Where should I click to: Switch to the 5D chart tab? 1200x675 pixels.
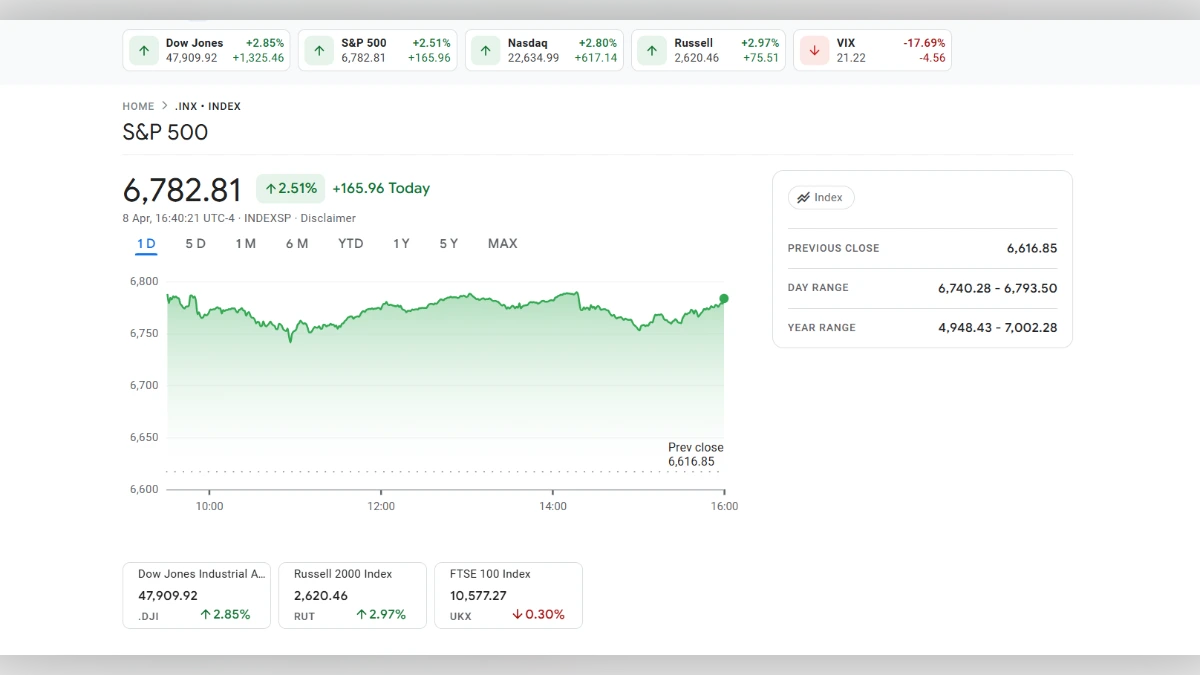point(195,243)
